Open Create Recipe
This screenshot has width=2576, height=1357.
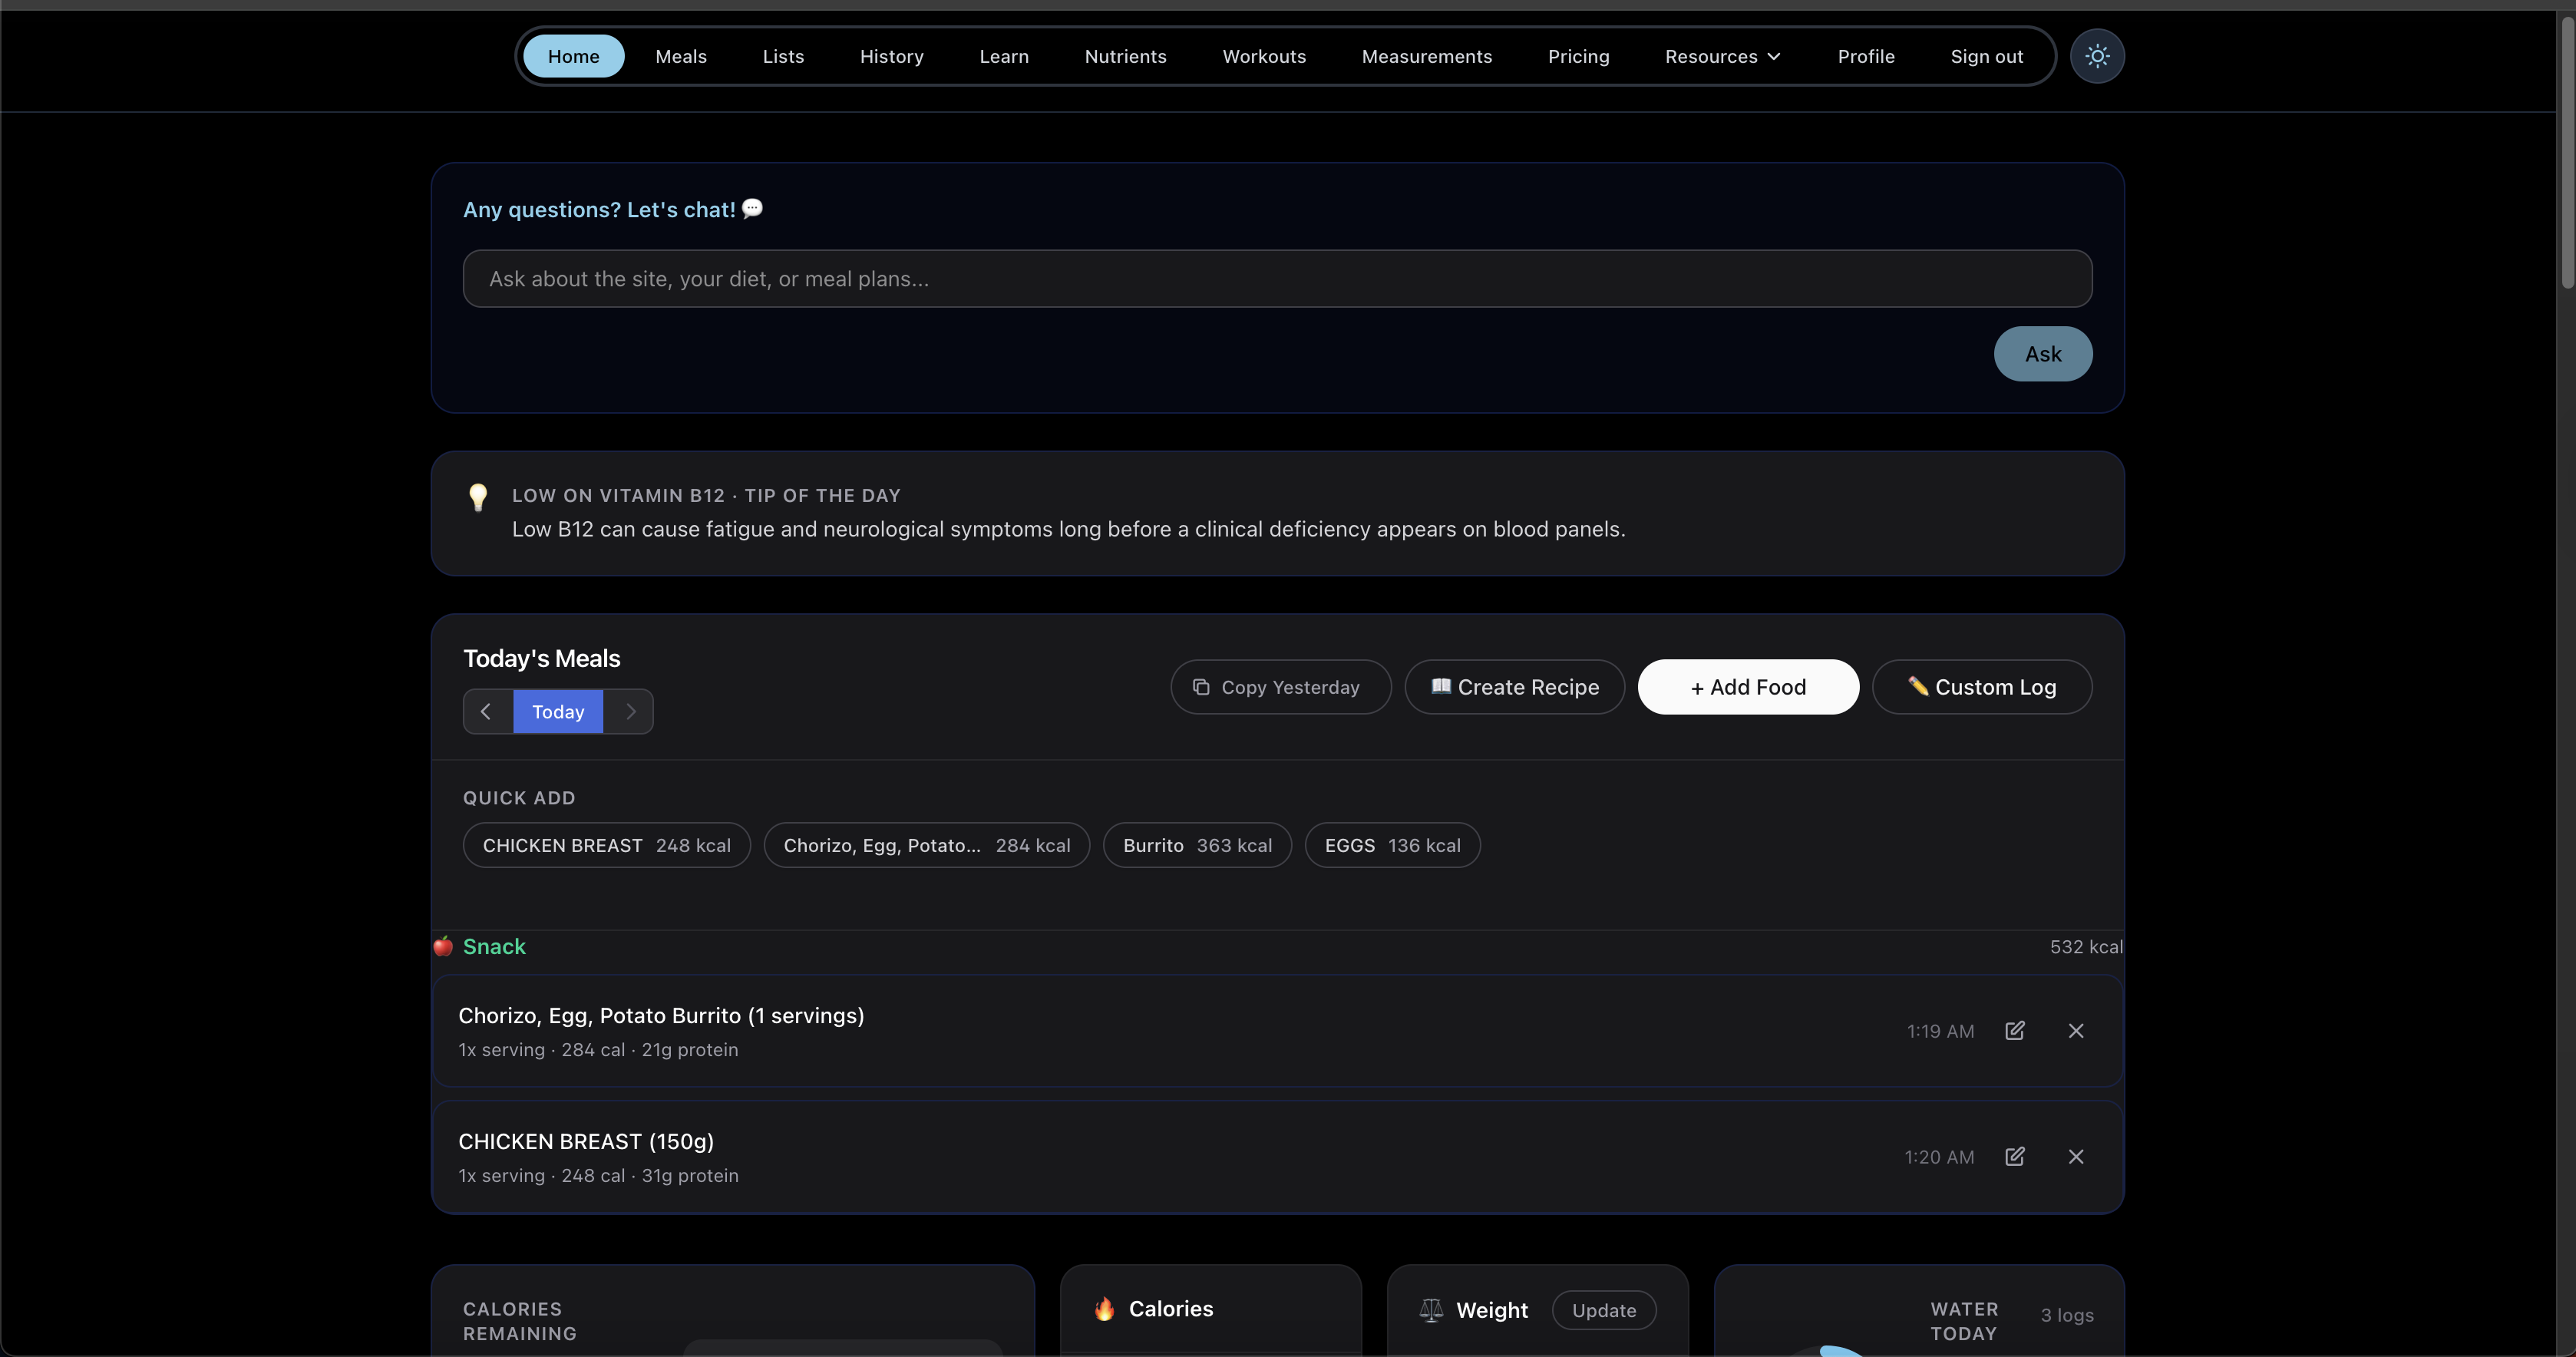(1514, 687)
